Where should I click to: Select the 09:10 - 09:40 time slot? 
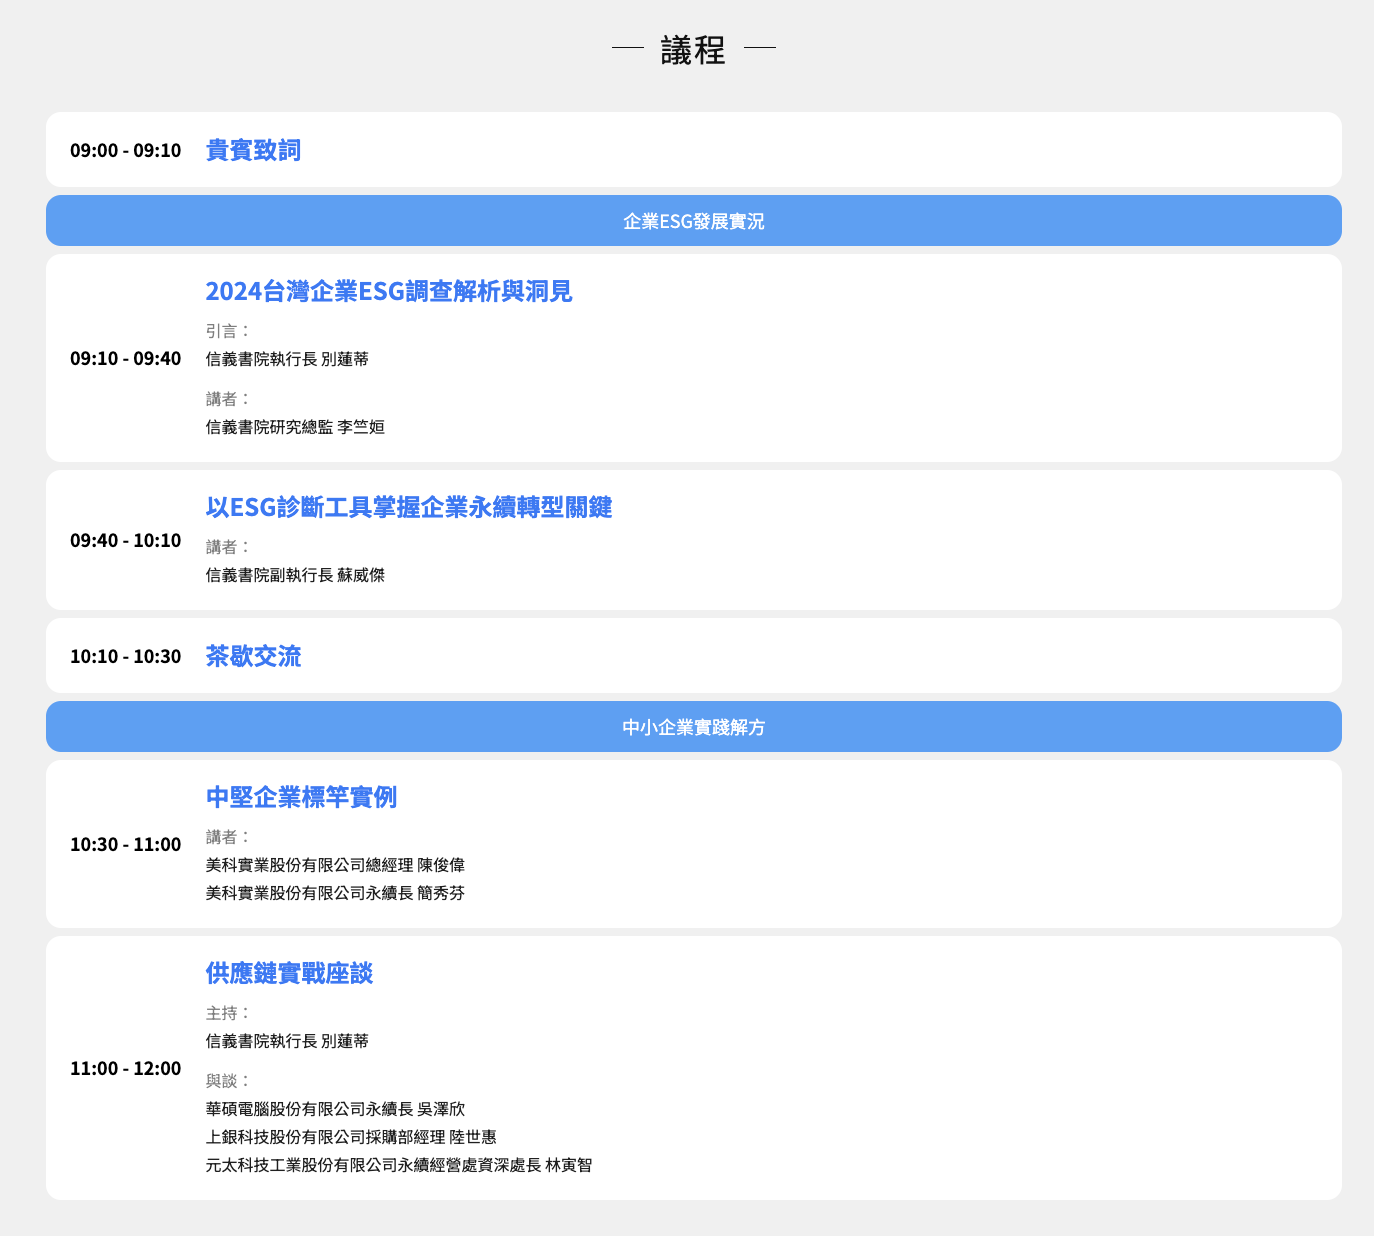pyautogui.click(x=126, y=358)
